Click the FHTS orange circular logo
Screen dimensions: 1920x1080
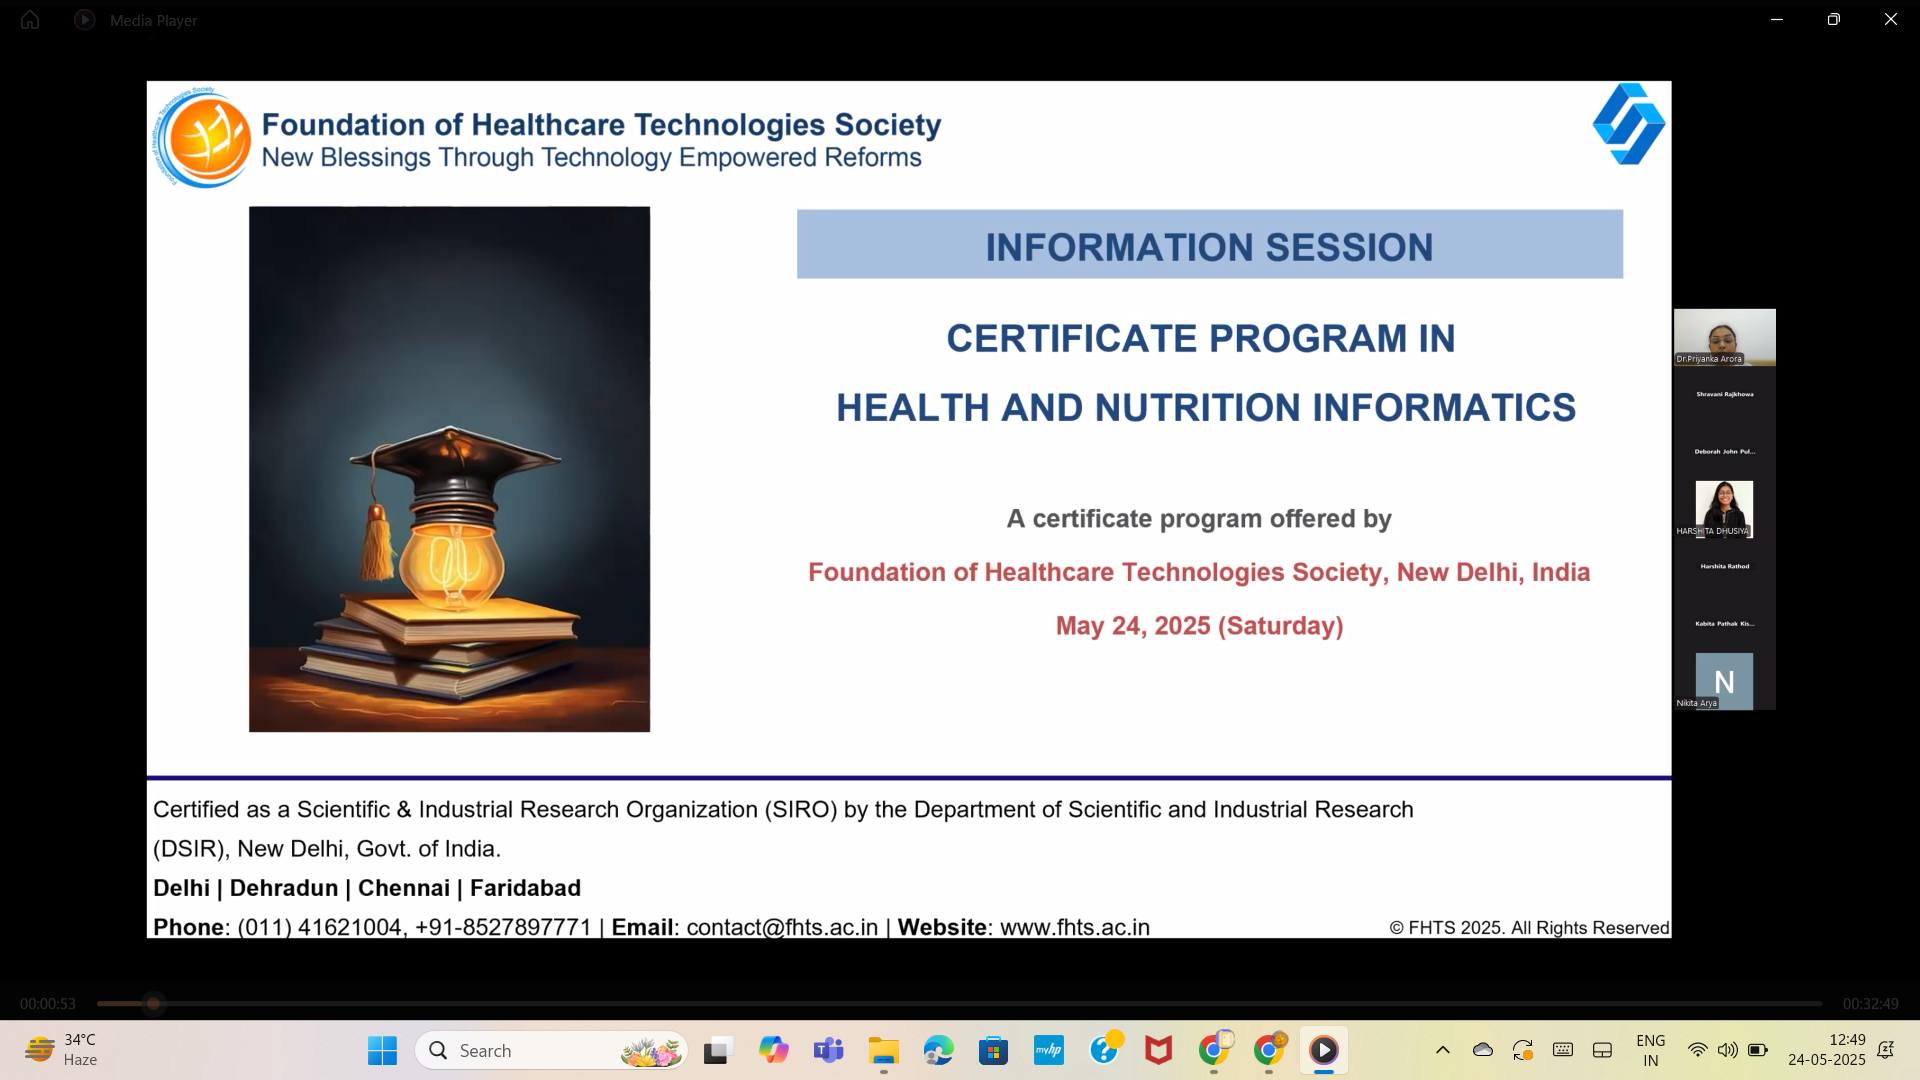click(203, 138)
